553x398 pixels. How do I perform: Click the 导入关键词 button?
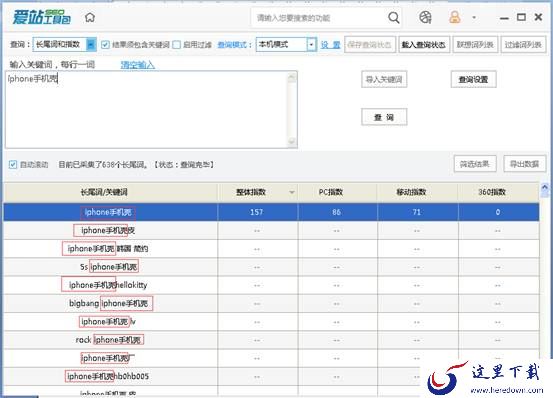384,79
